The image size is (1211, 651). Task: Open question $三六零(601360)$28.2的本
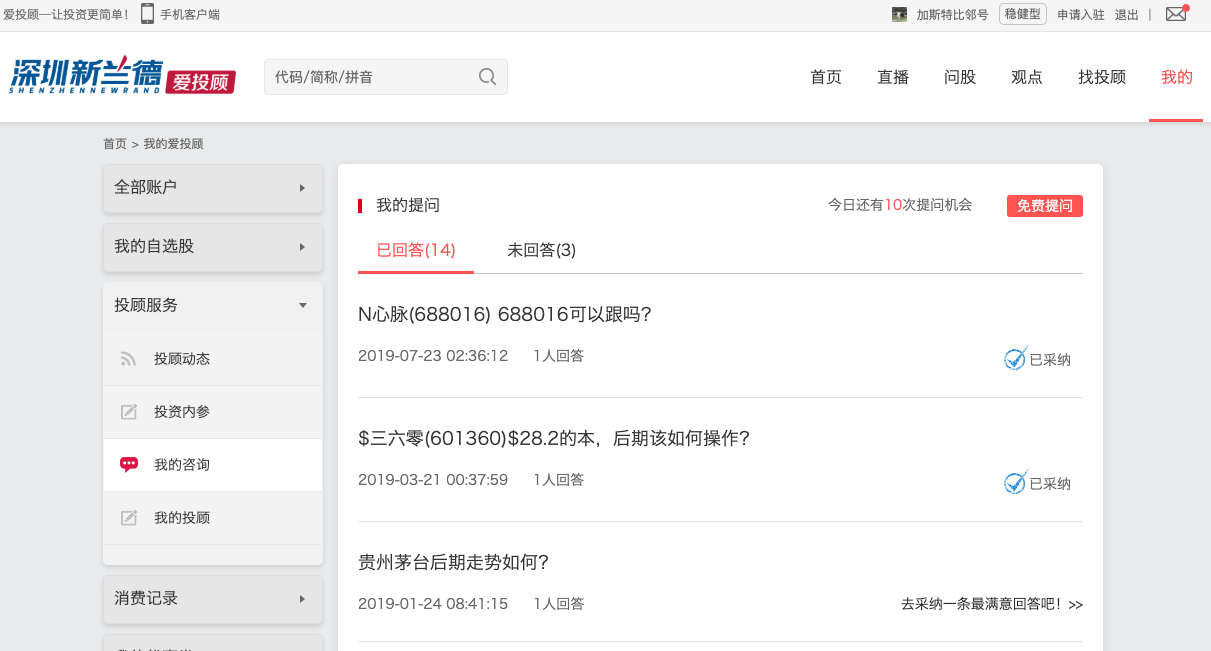[x=554, y=439]
